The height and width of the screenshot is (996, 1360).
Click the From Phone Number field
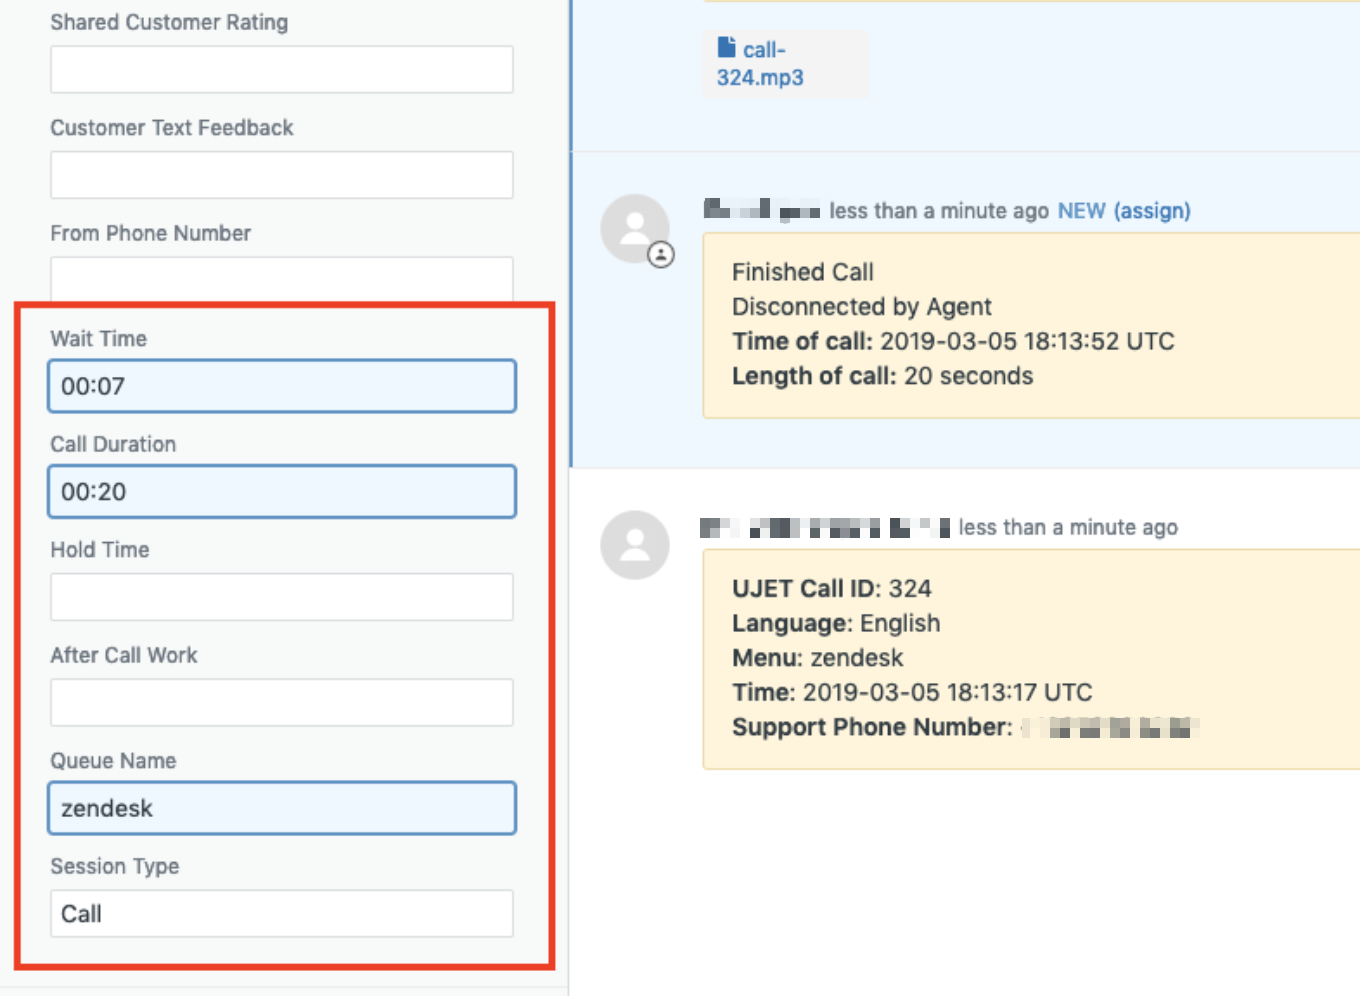tap(281, 278)
